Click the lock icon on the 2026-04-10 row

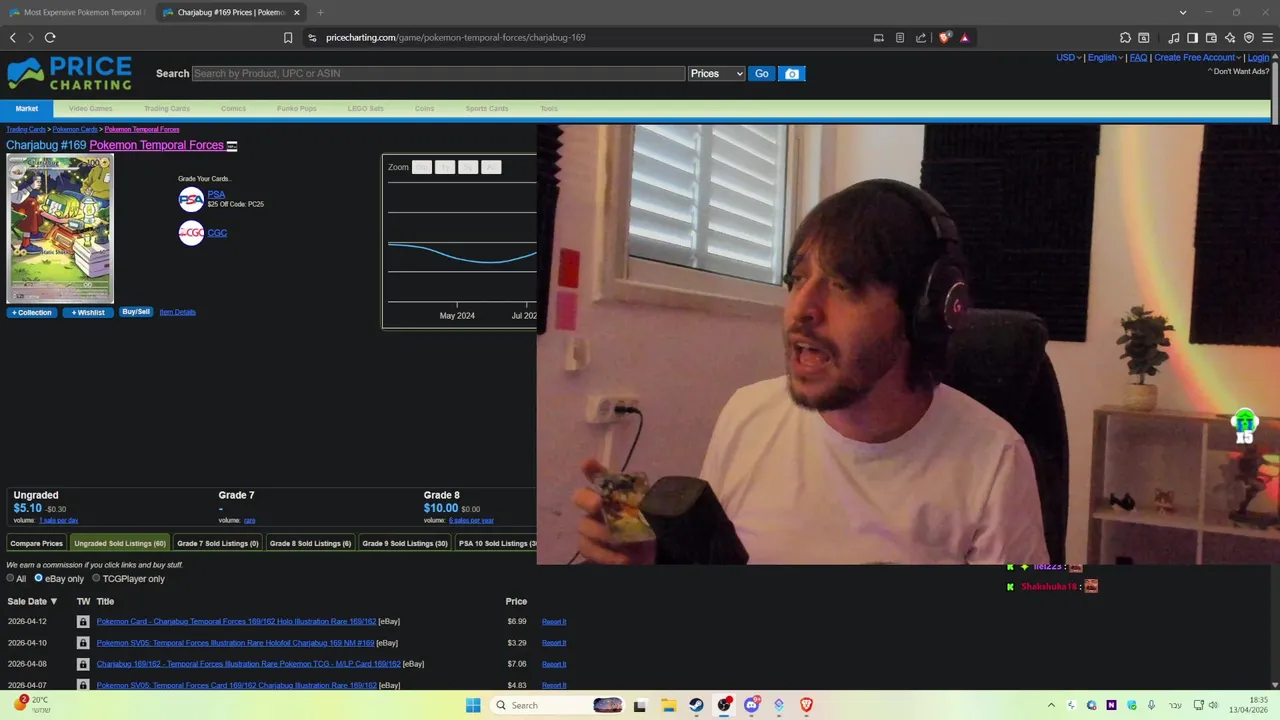pyautogui.click(x=83, y=643)
